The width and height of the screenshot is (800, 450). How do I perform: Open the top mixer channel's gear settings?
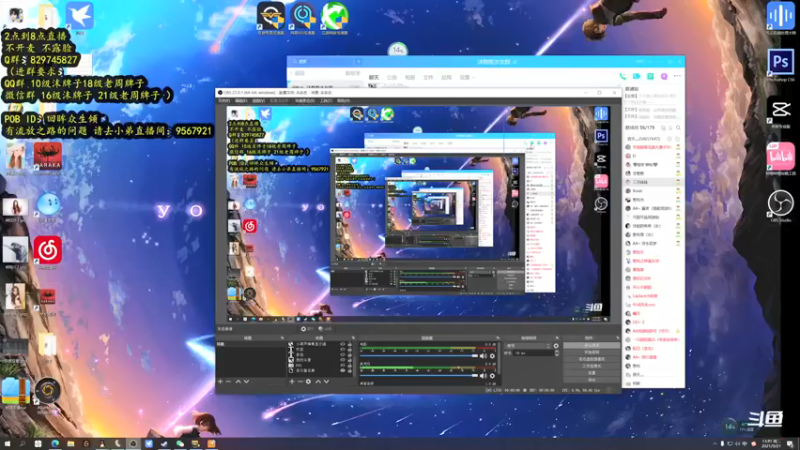tap(492, 356)
